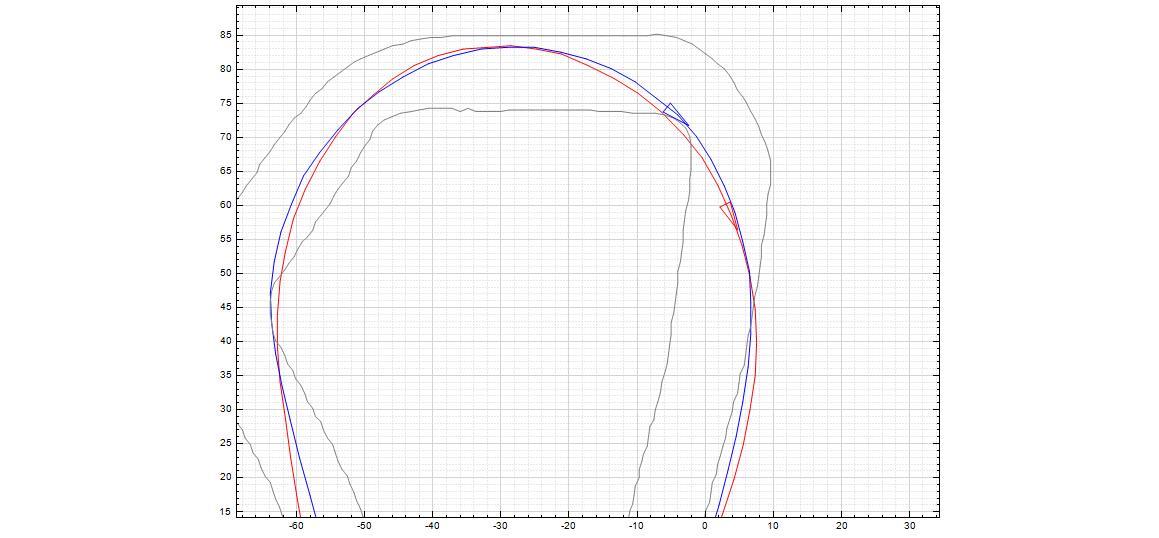Click the -60 label on the horizontal axis
The height and width of the screenshot is (538, 1159).
[x=296, y=526]
